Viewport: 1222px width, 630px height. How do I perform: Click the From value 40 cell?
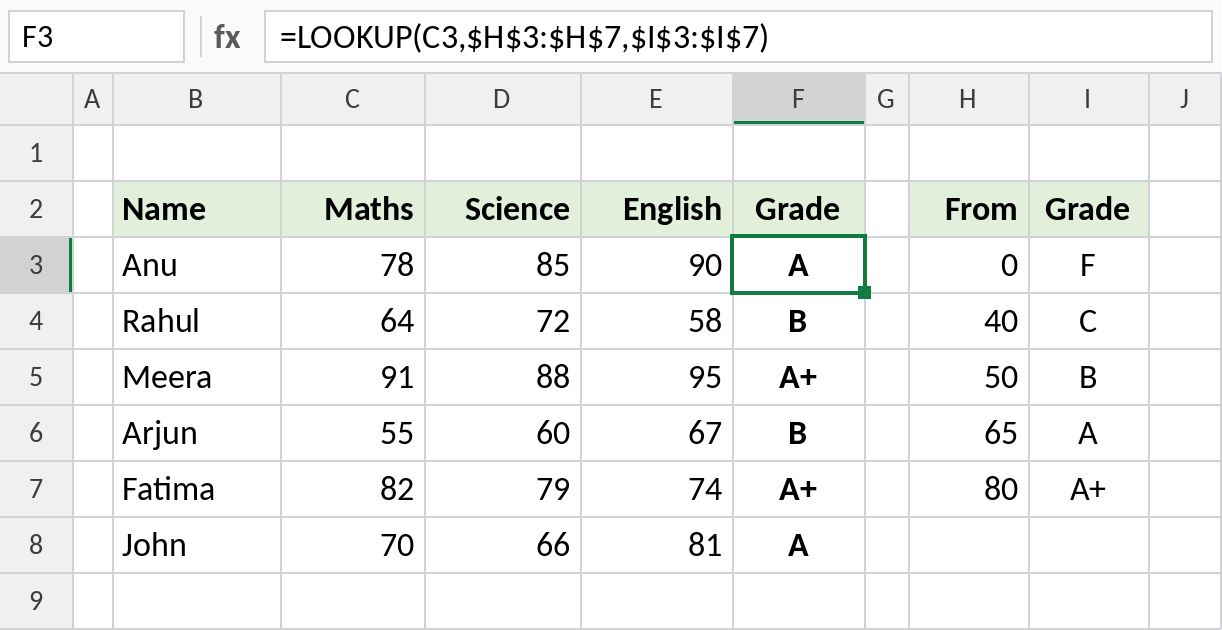pyautogui.click(x=969, y=321)
